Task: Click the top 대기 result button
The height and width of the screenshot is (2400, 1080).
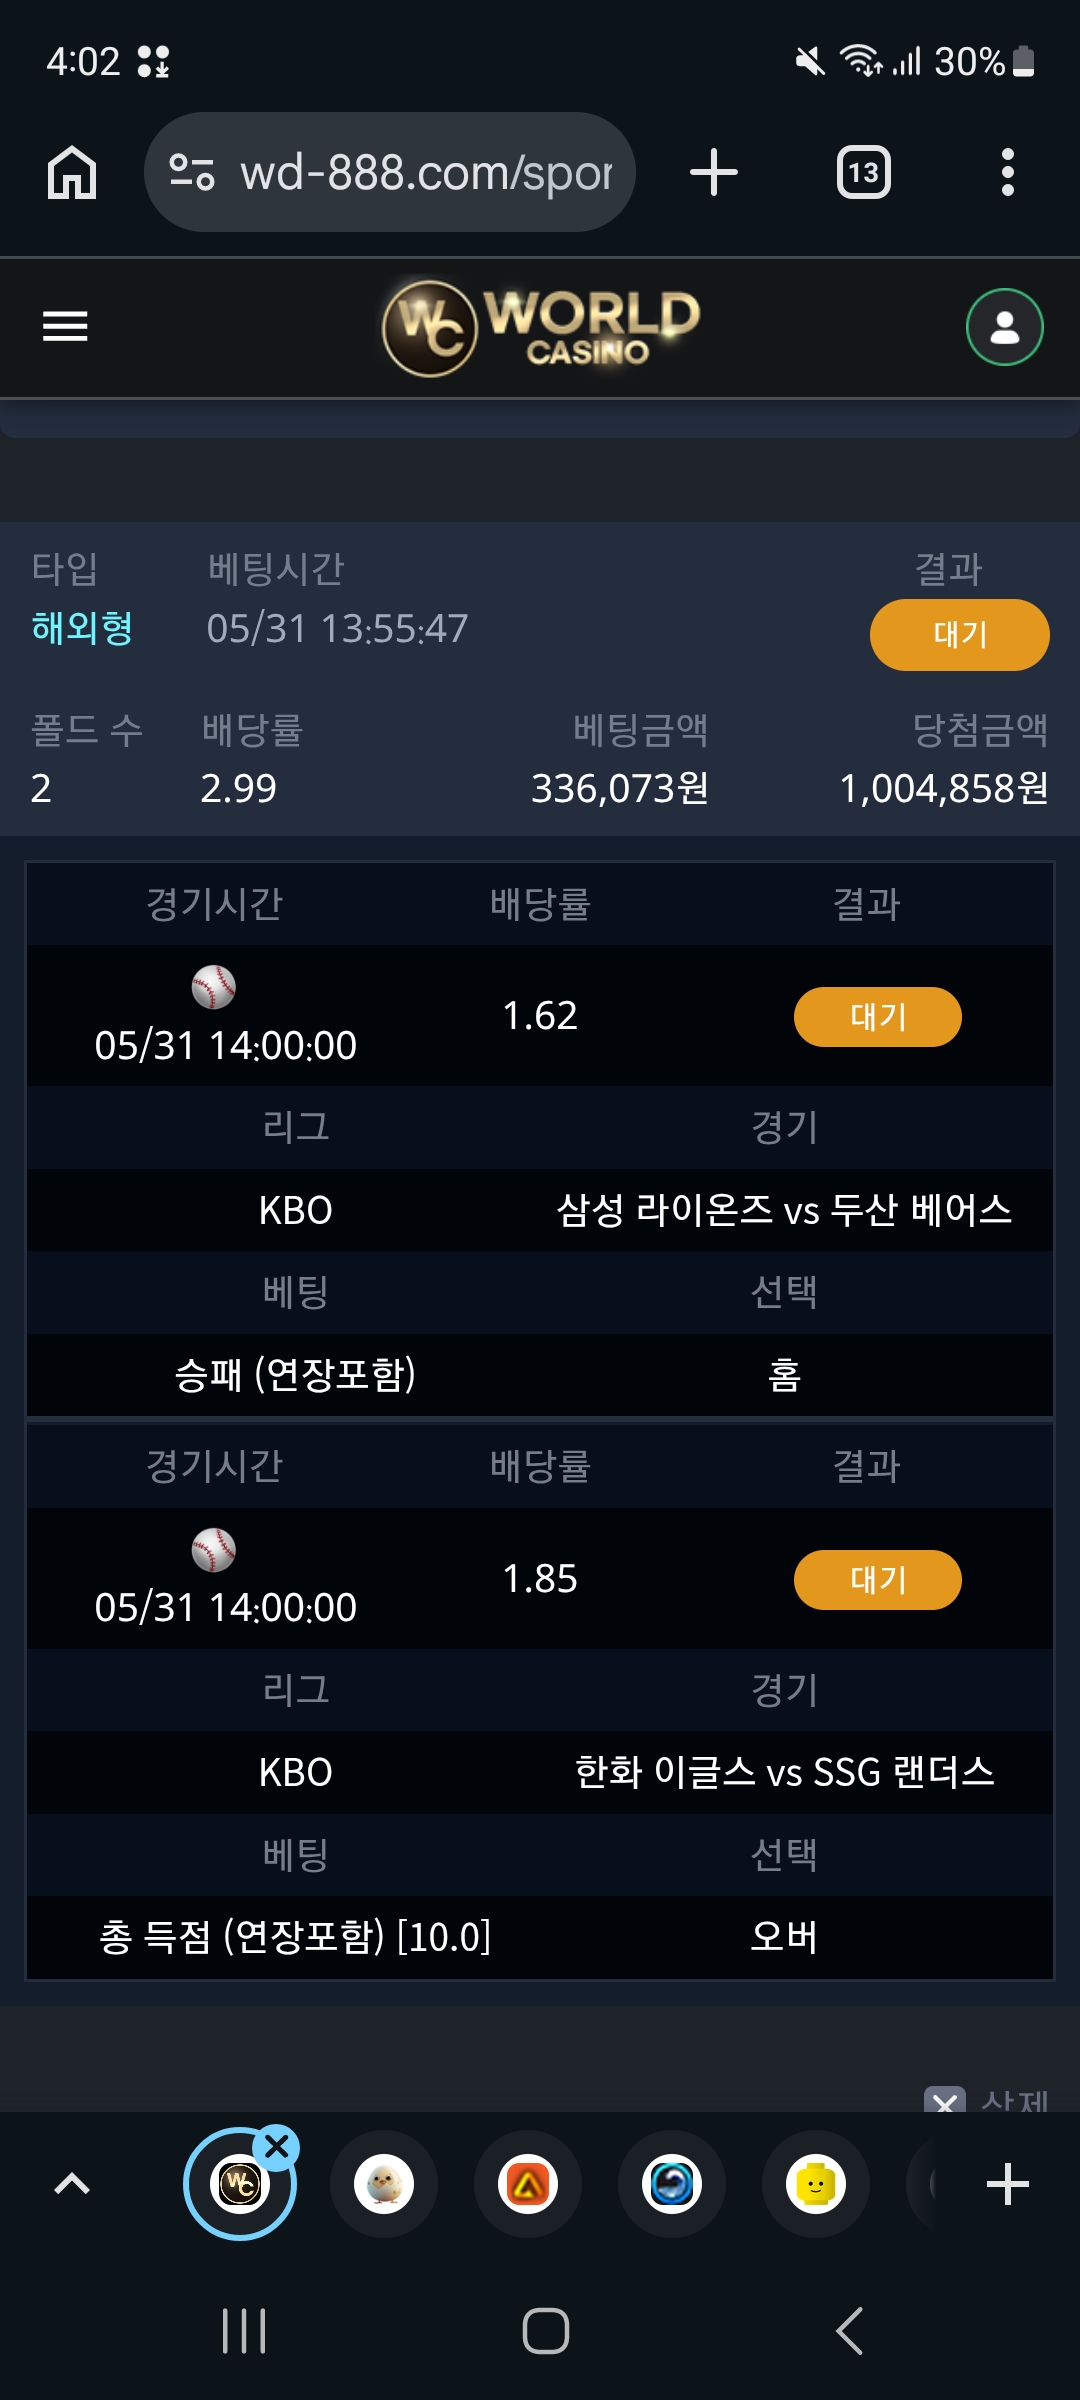Action: coord(959,635)
